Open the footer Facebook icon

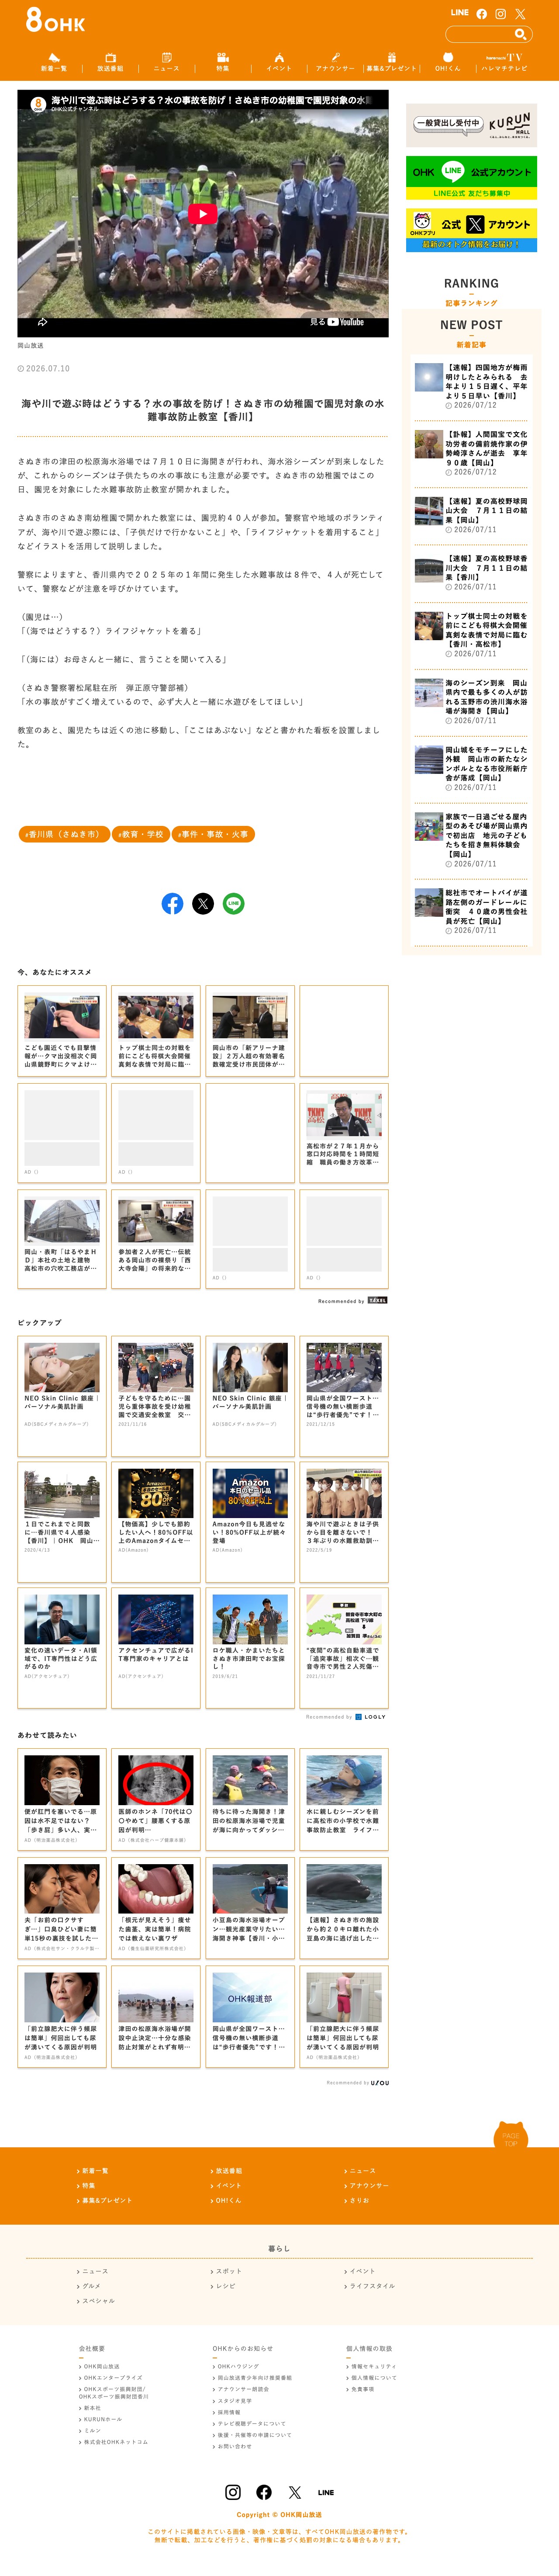tap(264, 2492)
